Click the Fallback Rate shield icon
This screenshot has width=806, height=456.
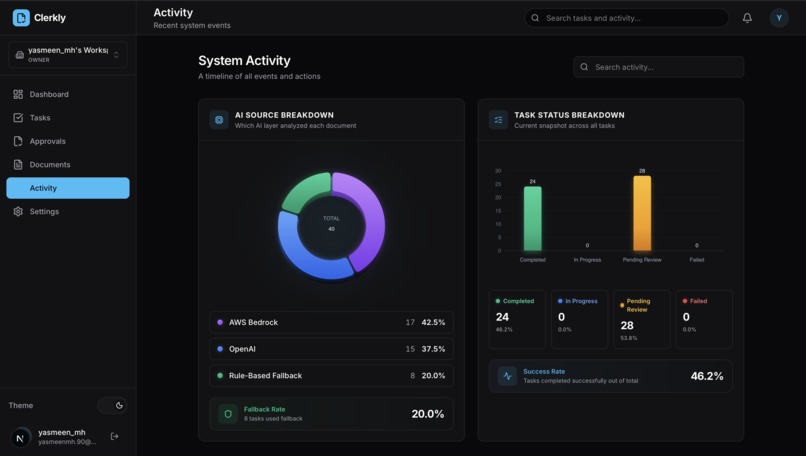tap(228, 414)
